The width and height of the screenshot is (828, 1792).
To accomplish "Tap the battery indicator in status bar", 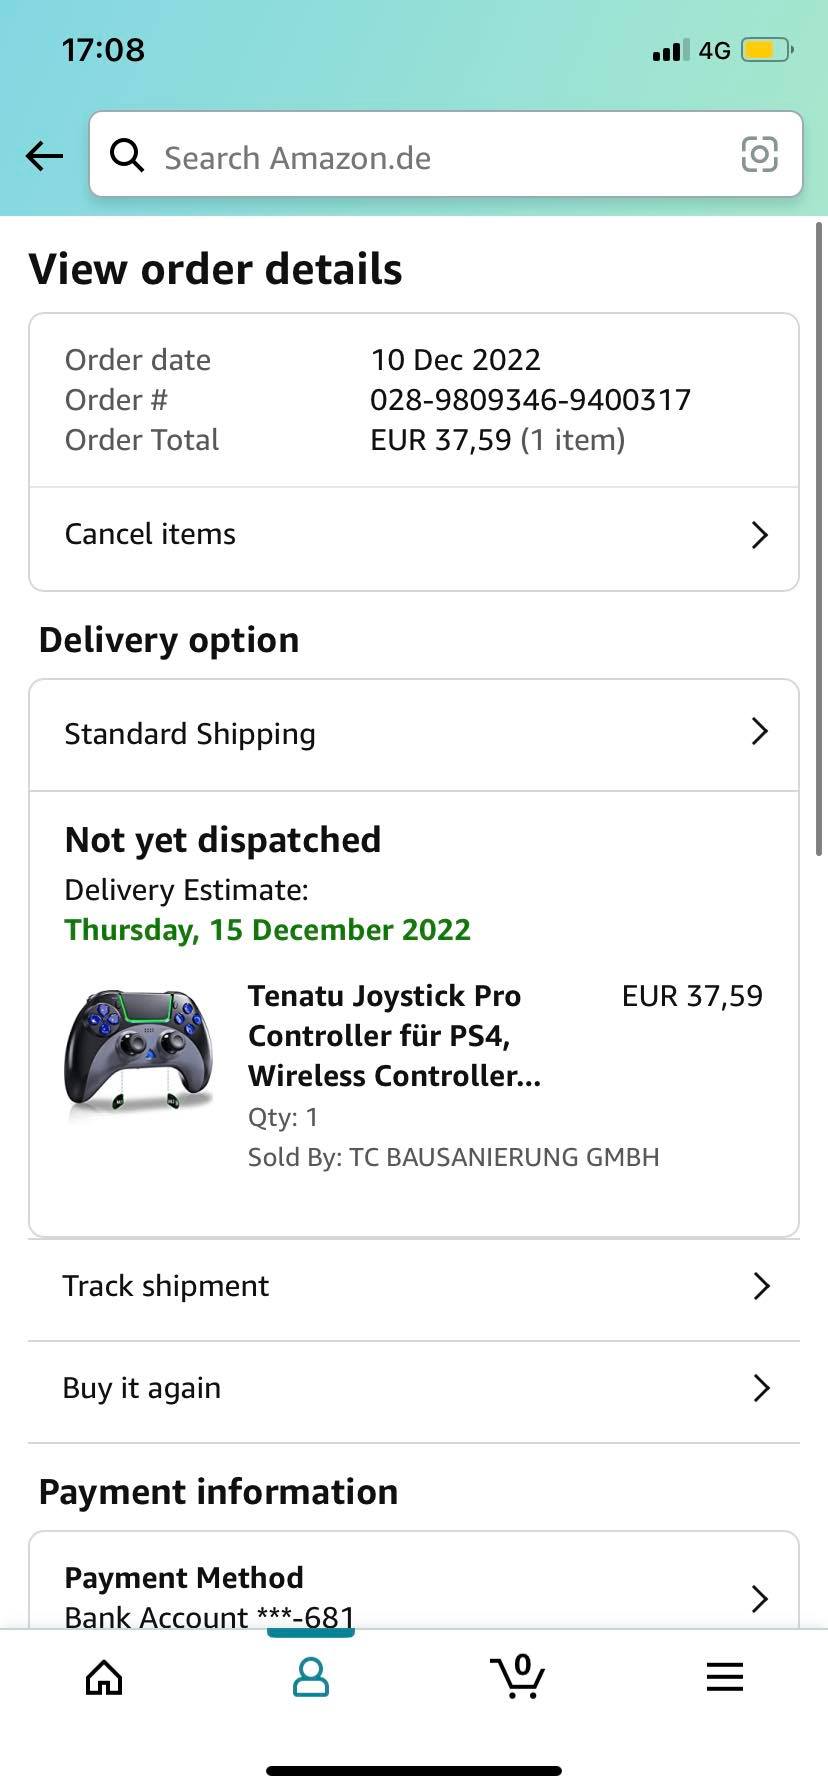I will pos(767,50).
